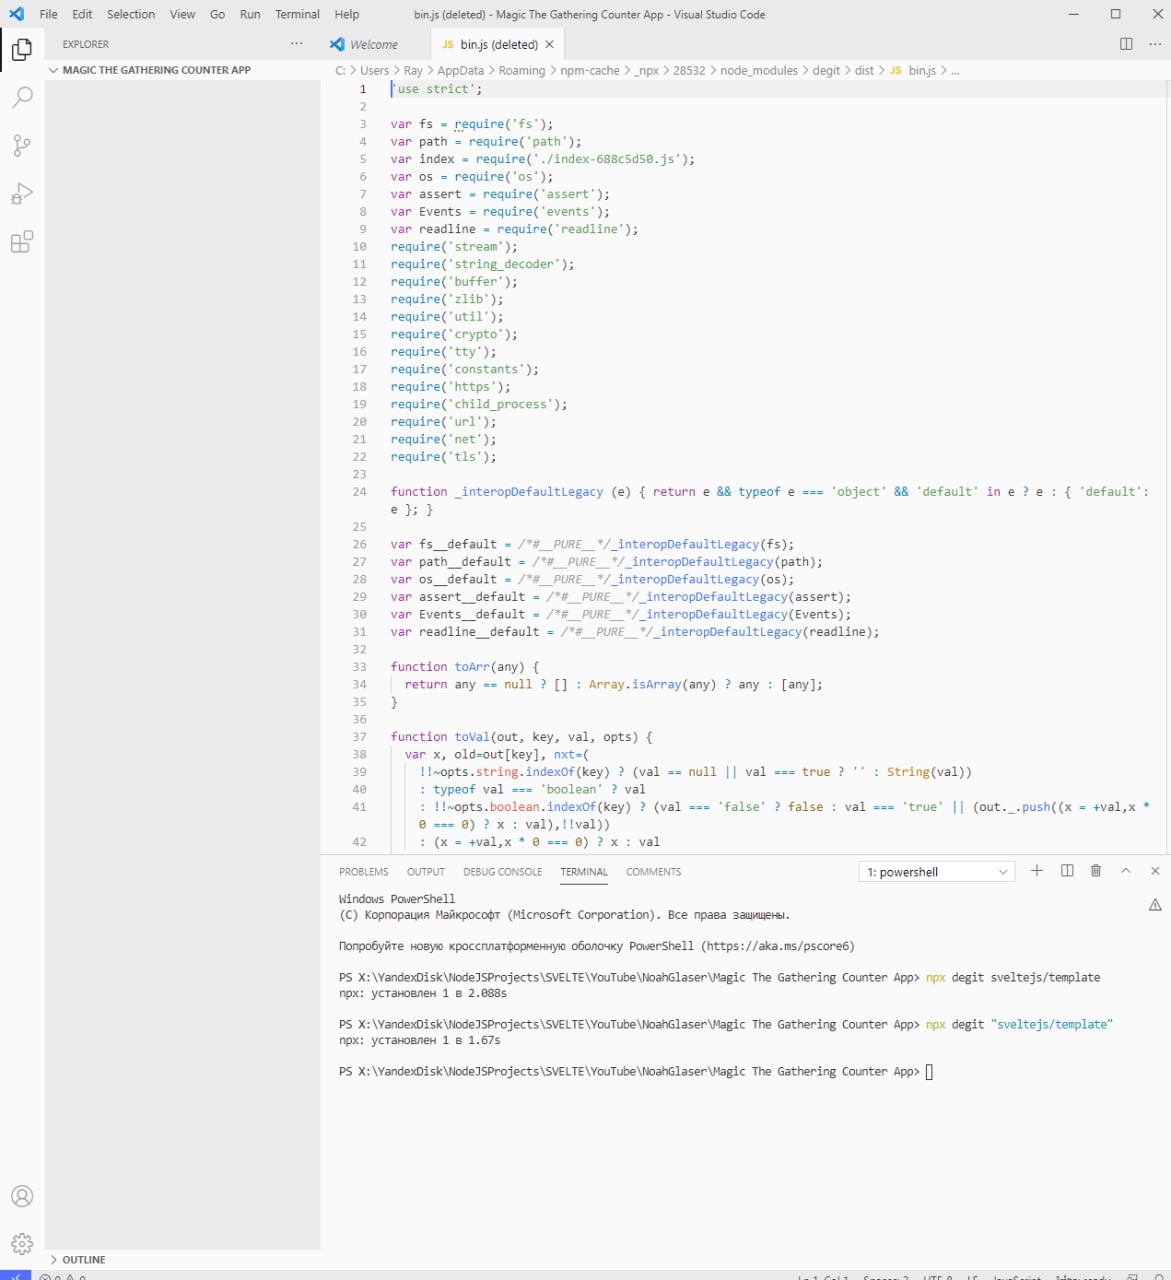Viewport: 1171px width, 1280px height.
Task: Click the 'var readline__default' line
Action: click(x=635, y=632)
